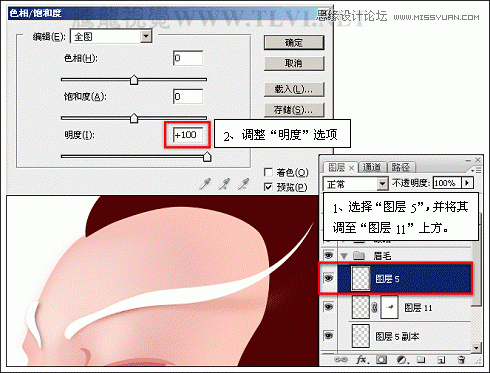Click the 色相 hue slider handle
490x373 pixels.
click(134, 80)
